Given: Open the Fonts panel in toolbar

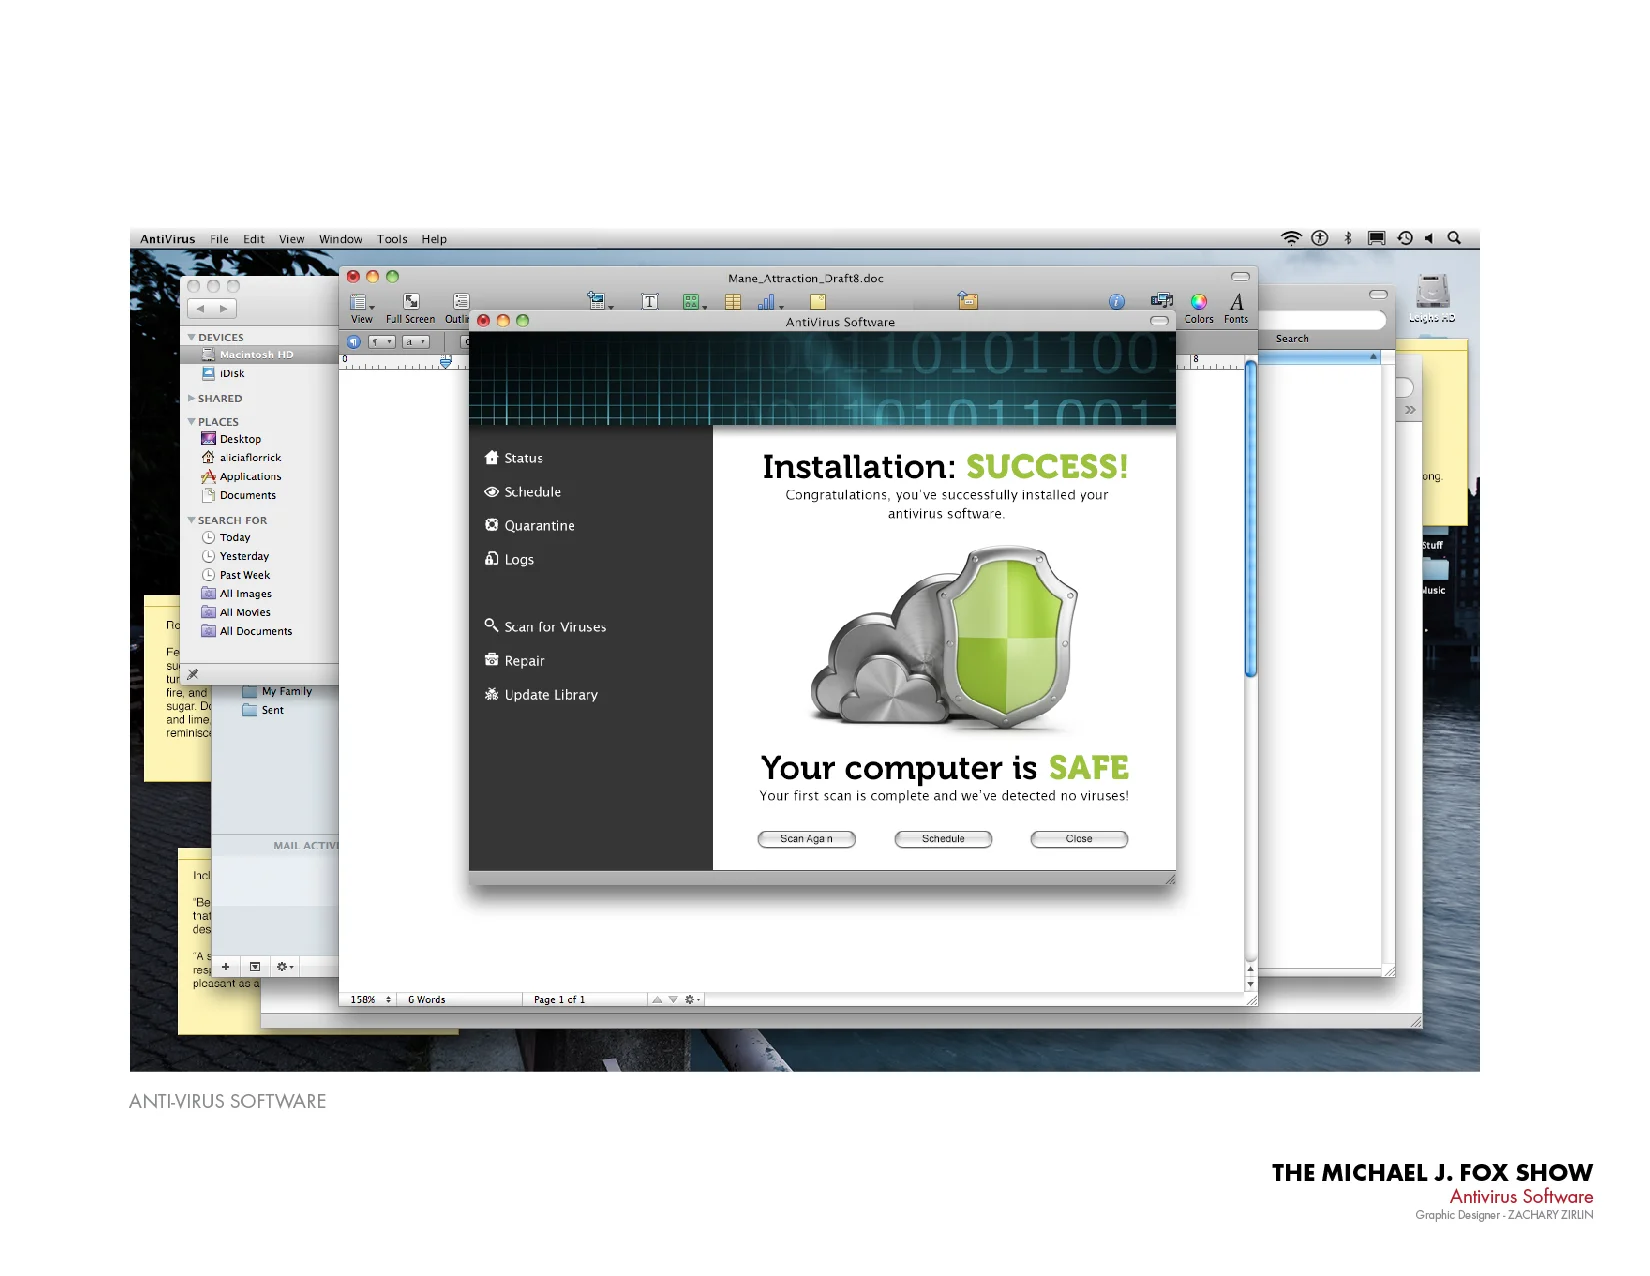Looking at the screenshot, I should point(1236,308).
